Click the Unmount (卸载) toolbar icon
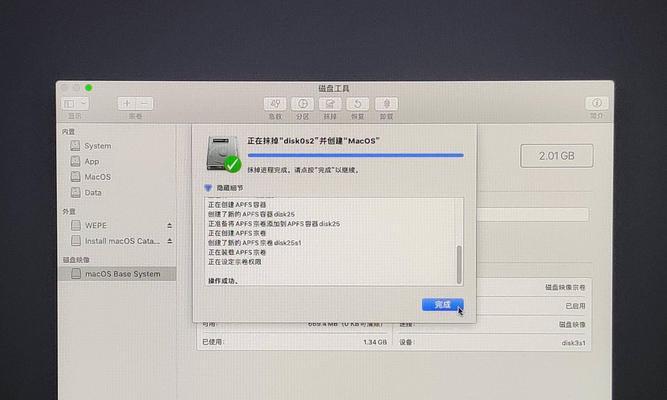 (x=386, y=104)
